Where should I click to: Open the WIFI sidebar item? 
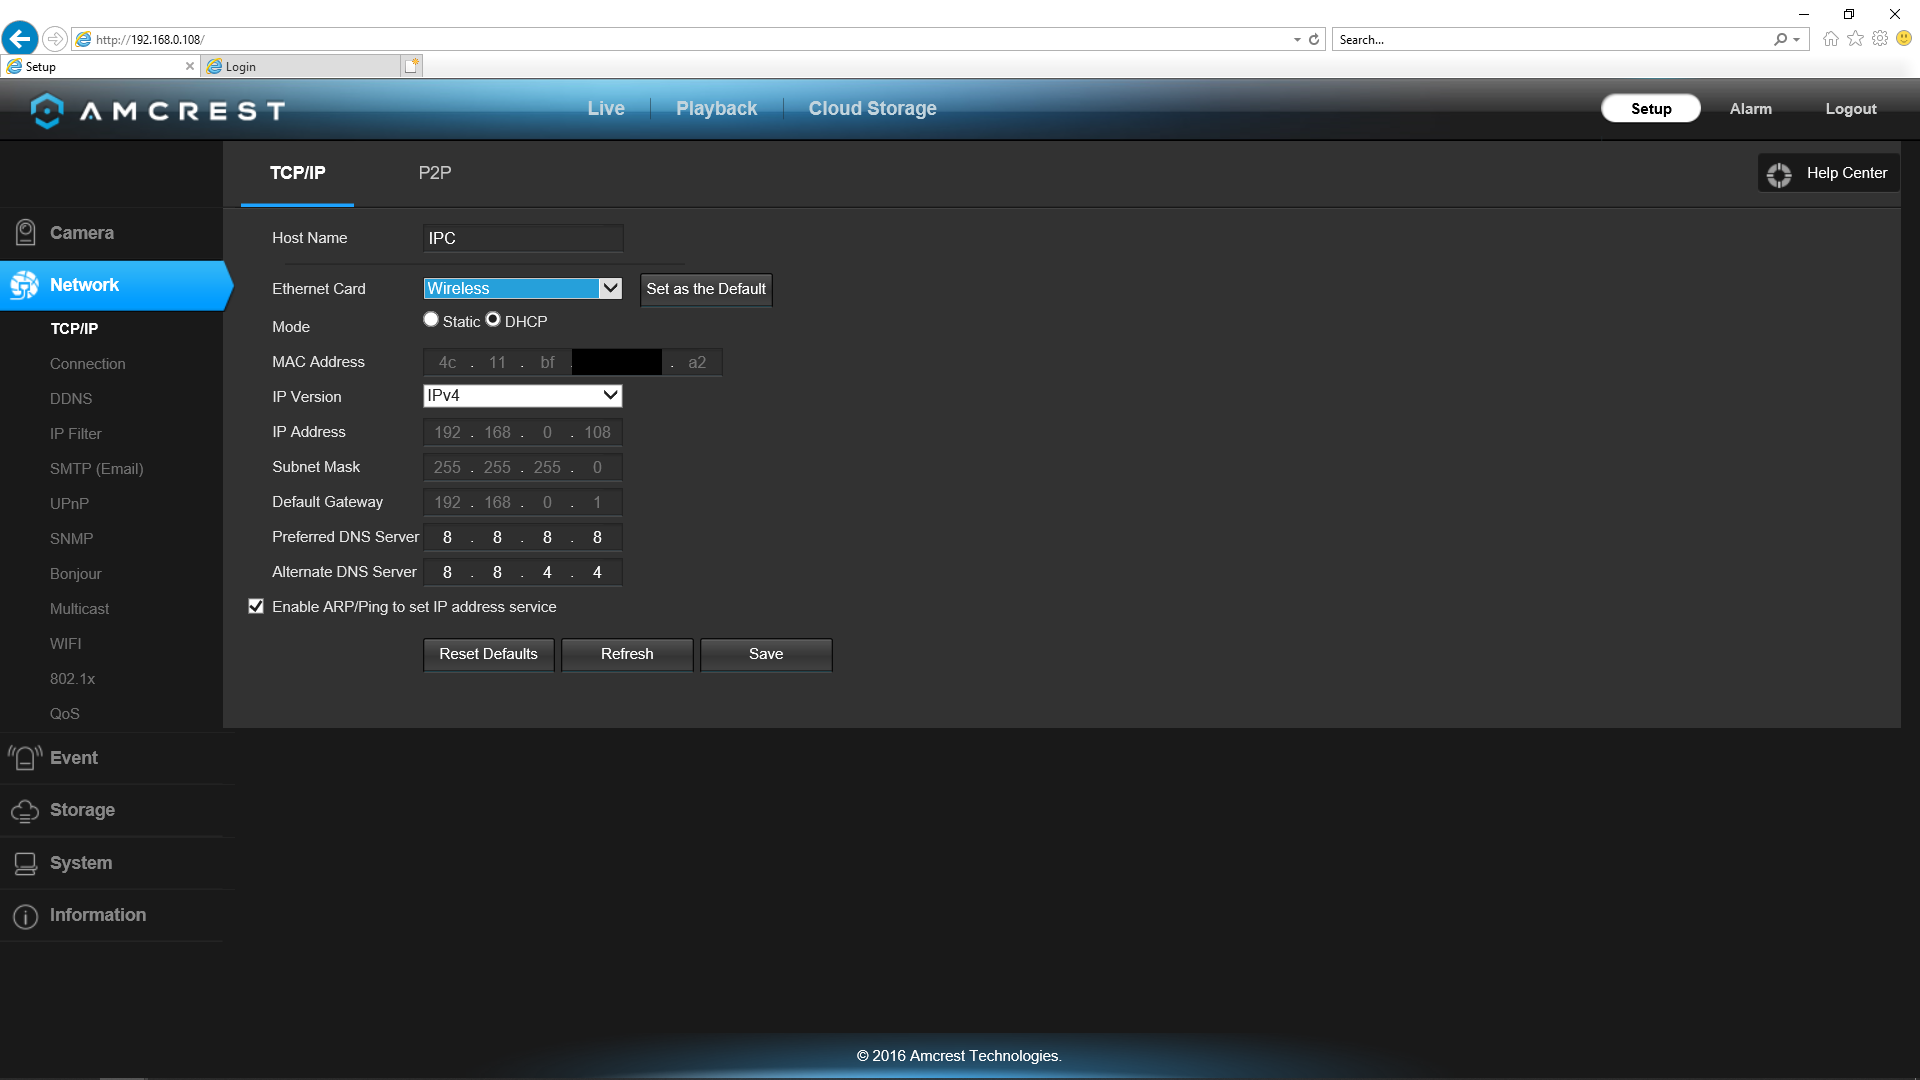(66, 644)
